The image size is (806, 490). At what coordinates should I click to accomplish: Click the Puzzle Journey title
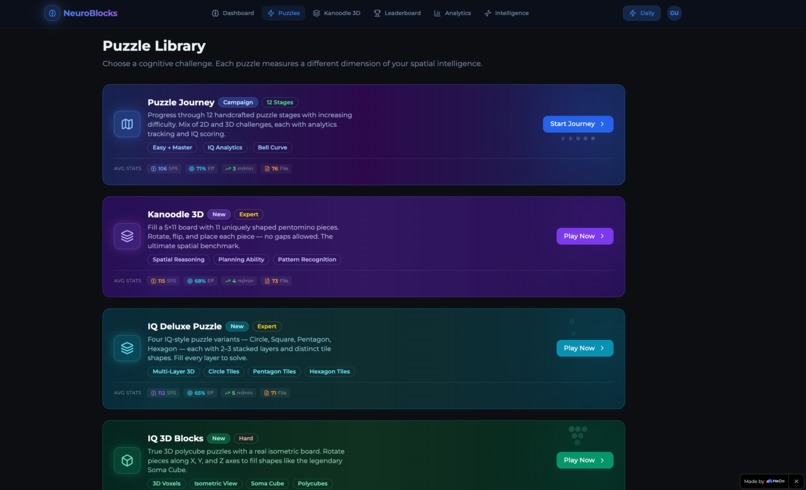point(181,102)
